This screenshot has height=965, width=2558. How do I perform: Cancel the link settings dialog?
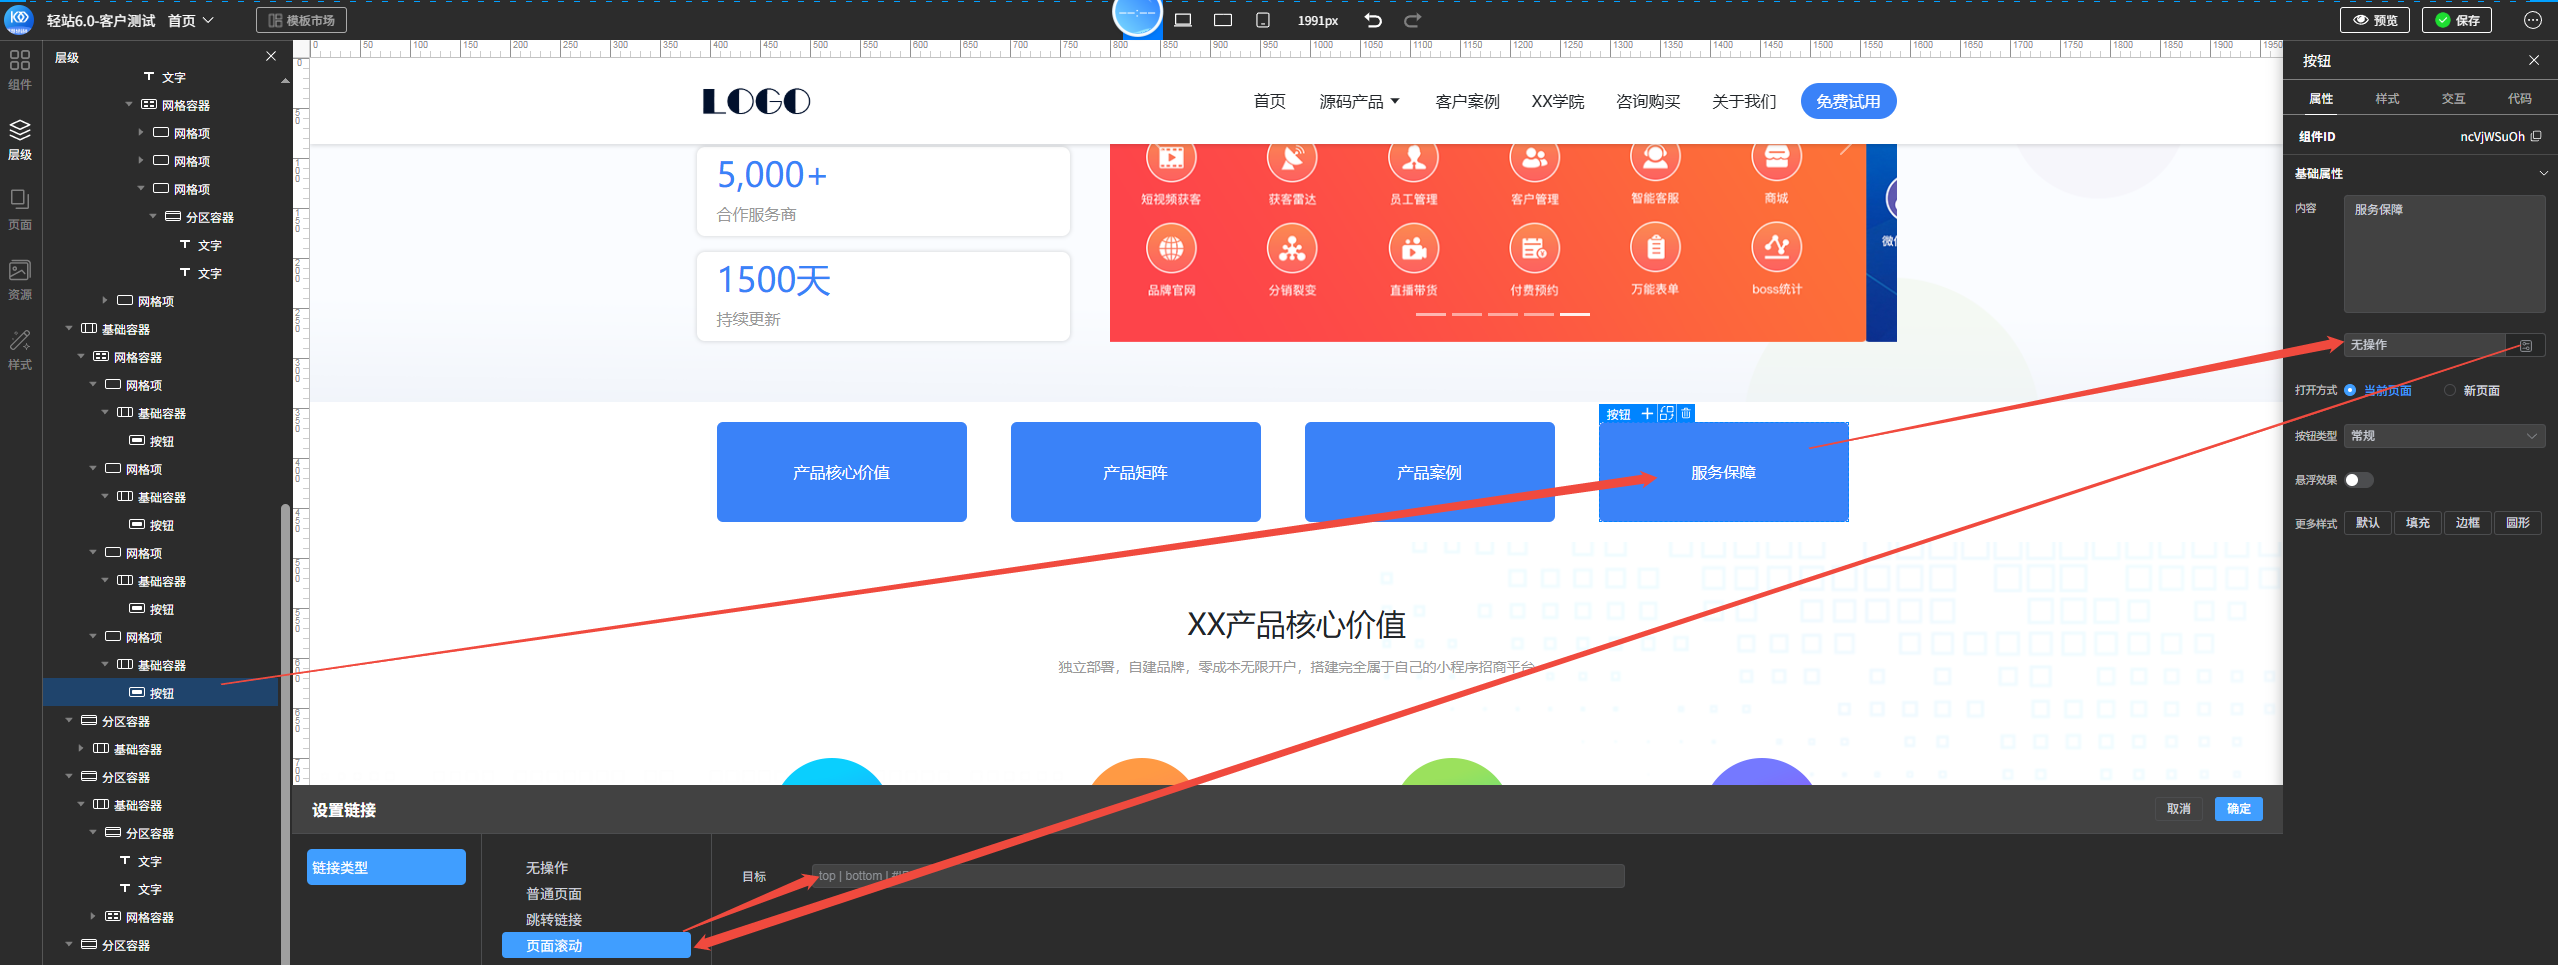[x=2179, y=809]
